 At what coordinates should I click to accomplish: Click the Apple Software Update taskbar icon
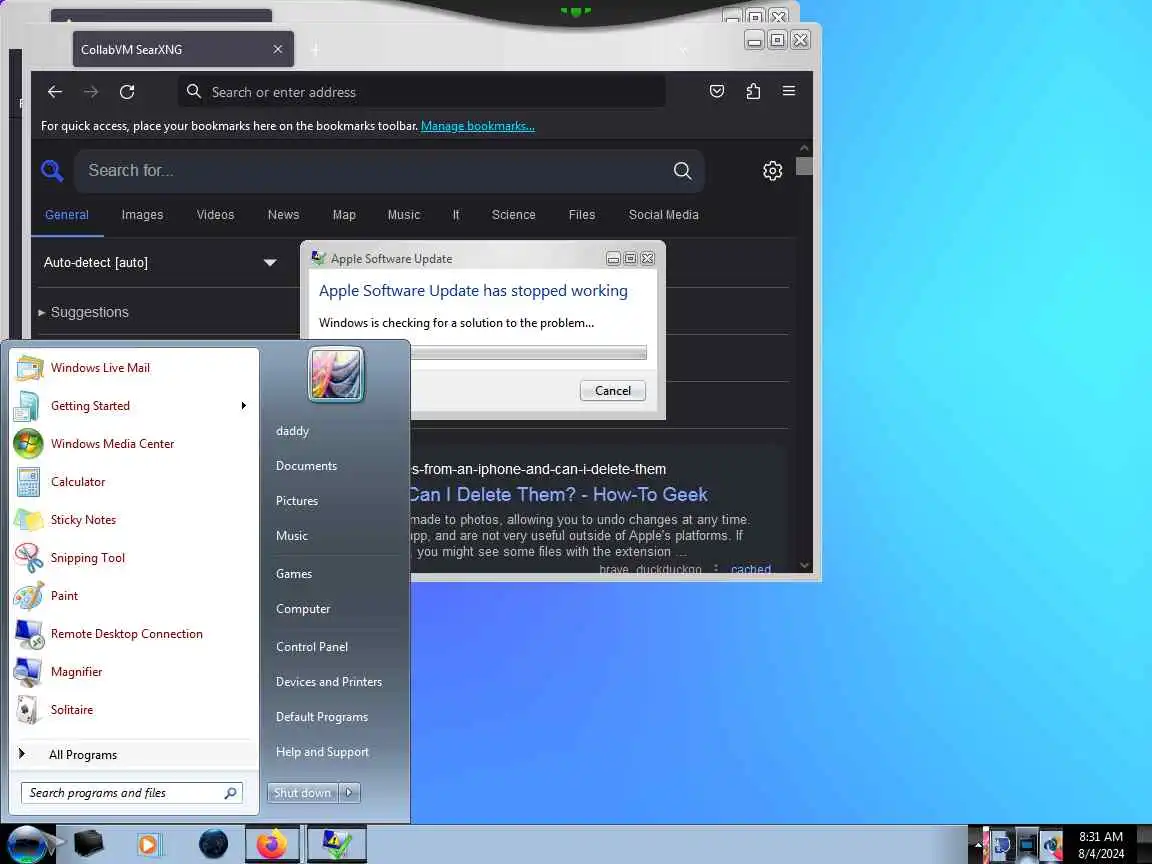coord(336,844)
